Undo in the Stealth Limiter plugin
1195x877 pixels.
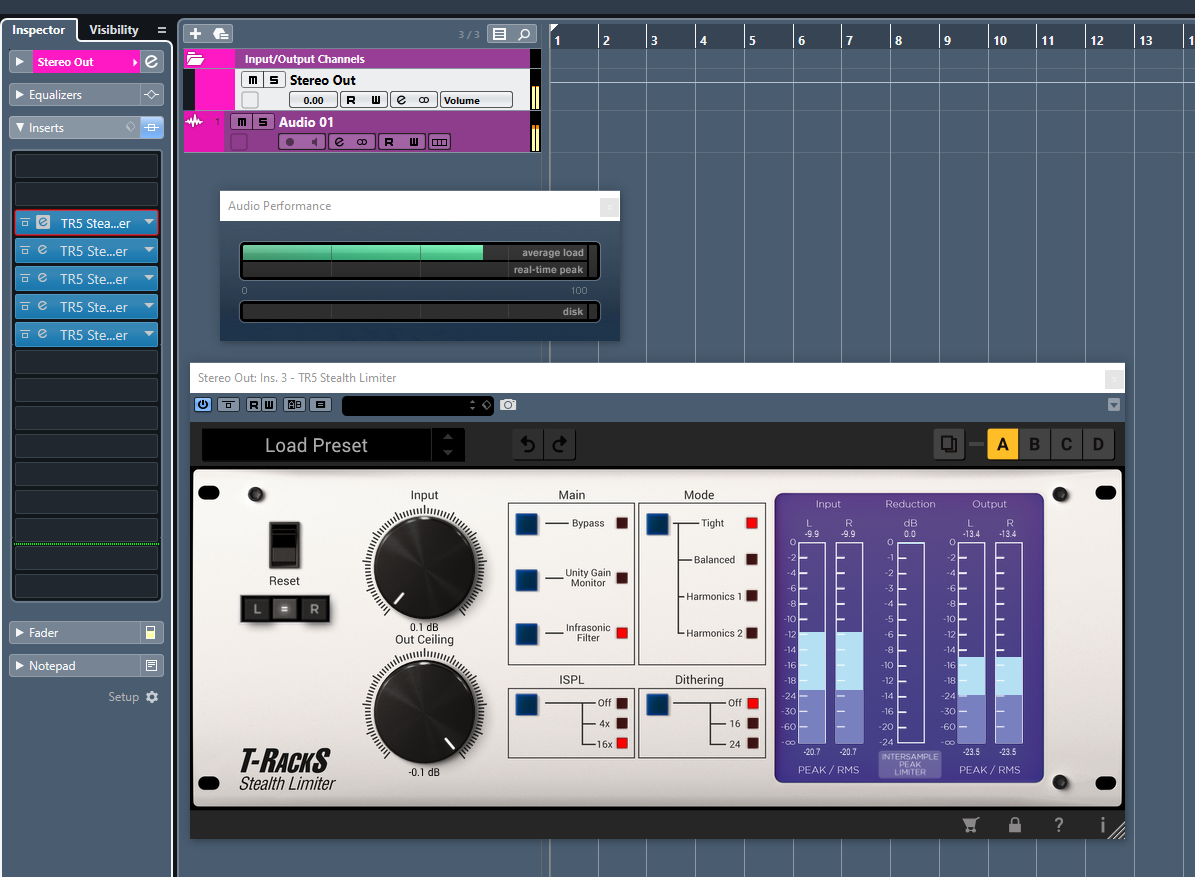click(527, 444)
